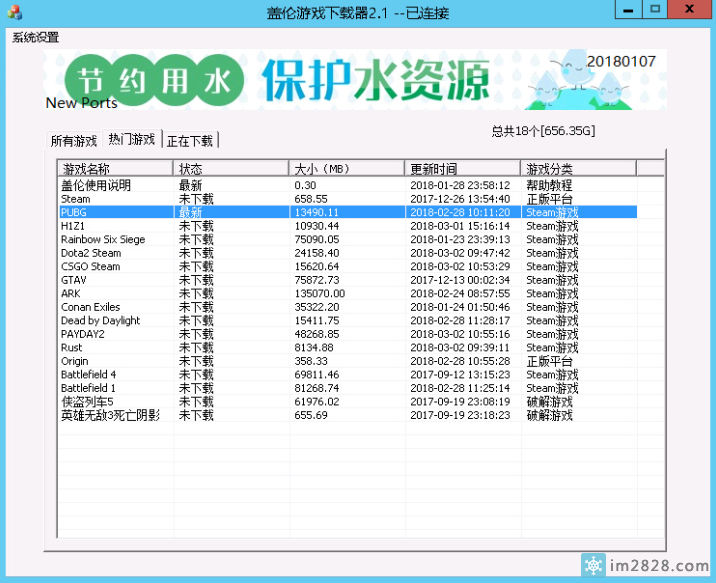Image resolution: width=716 pixels, height=583 pixels.
Task: Select the 热门游戏 tab
Action: click(132, 140)
